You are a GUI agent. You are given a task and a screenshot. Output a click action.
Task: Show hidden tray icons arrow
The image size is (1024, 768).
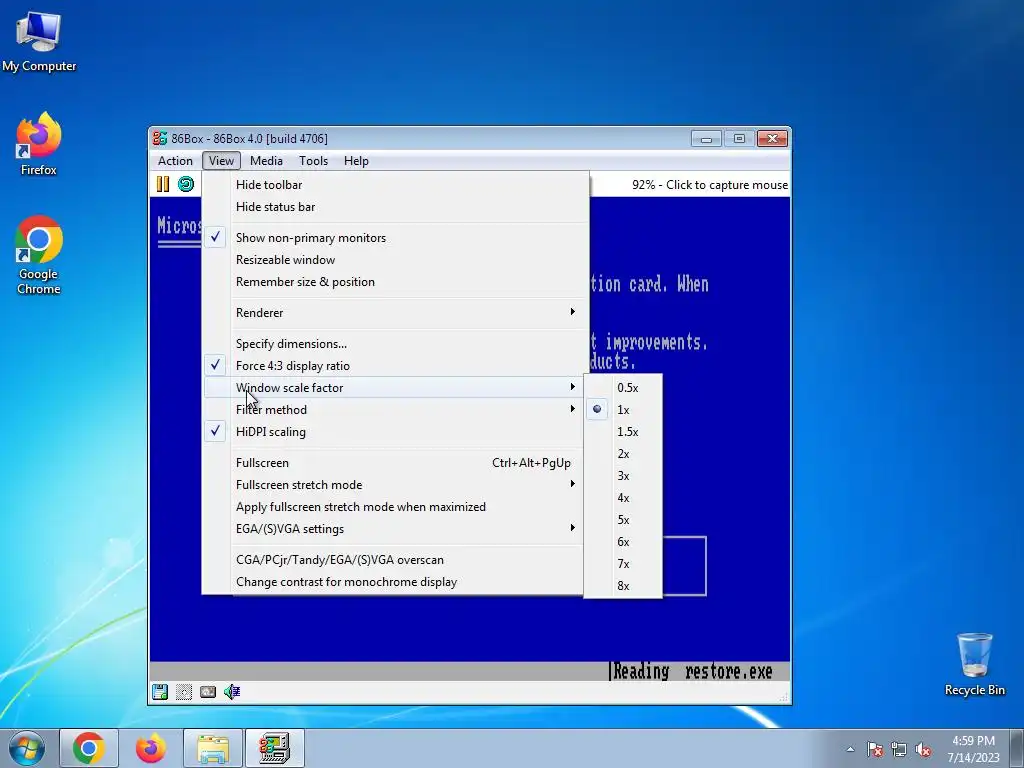850,749
